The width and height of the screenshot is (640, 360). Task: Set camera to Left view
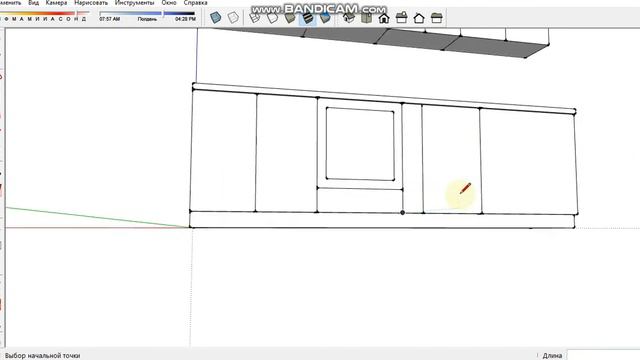(436, 18)
